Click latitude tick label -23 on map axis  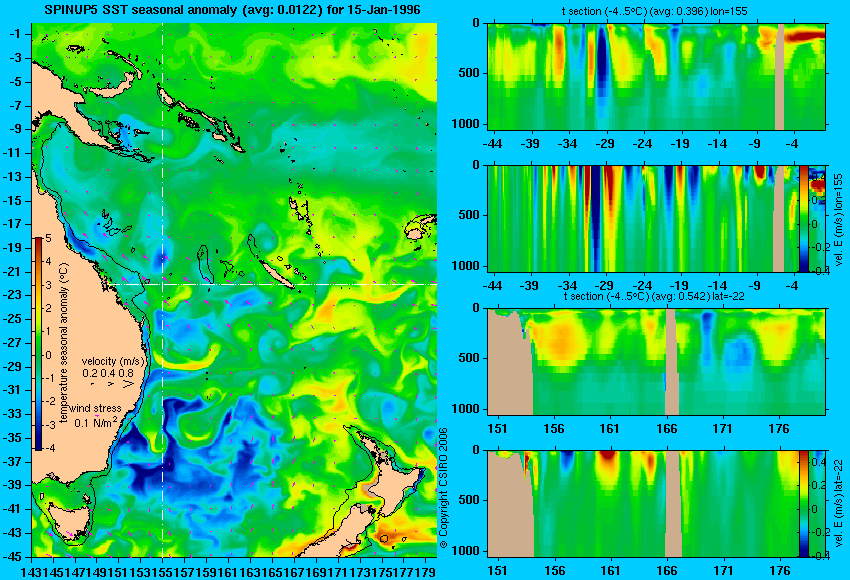pyautogui.click(x=12, y=295)
